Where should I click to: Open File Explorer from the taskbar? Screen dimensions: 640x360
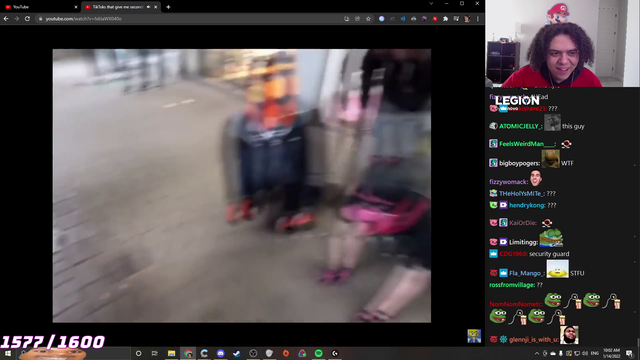point(171,353)
